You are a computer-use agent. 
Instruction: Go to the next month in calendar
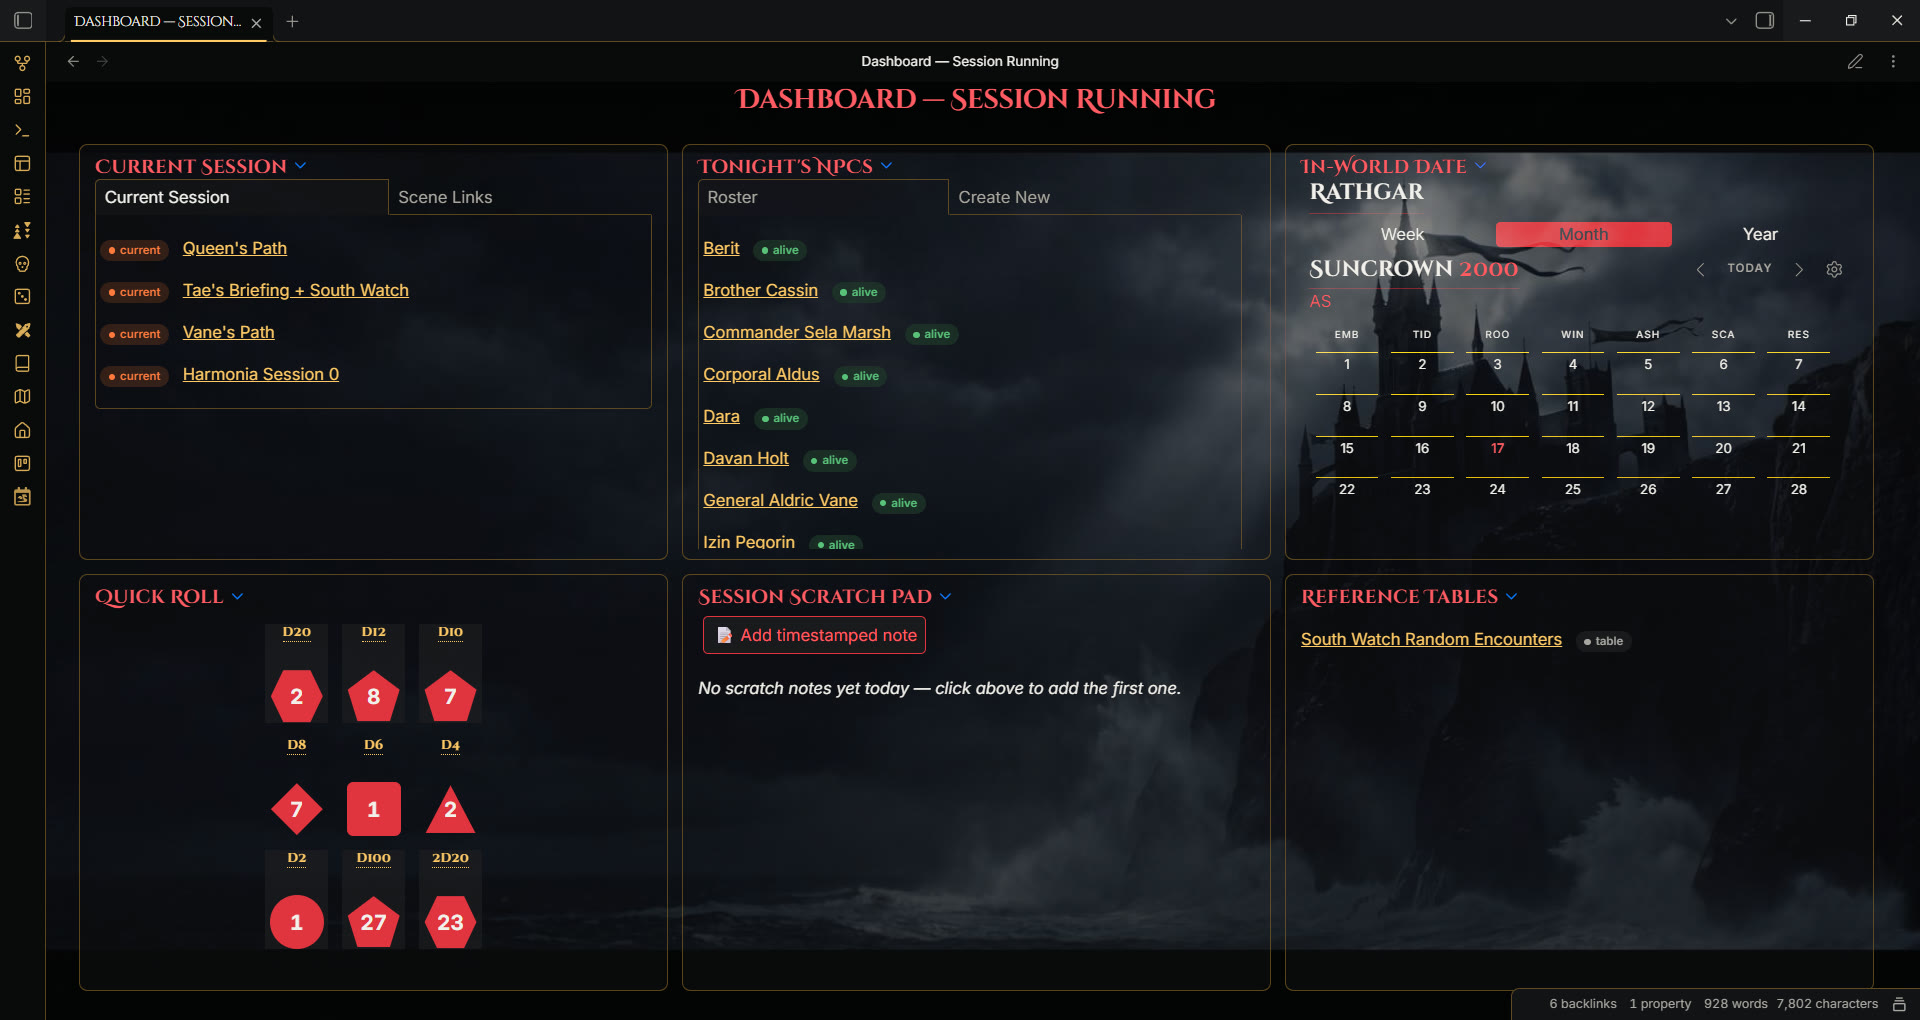pos(1799,269)
